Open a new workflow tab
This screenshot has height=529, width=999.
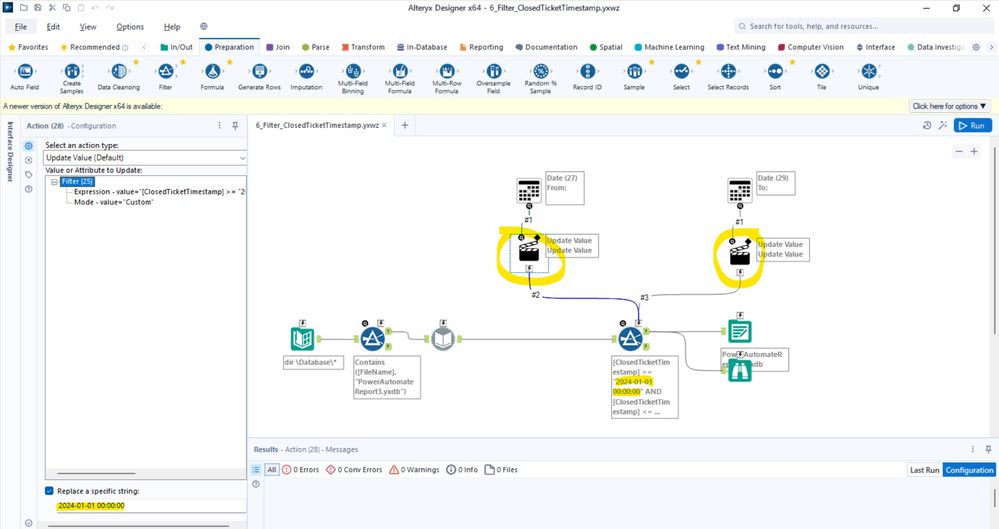[405, 126]
